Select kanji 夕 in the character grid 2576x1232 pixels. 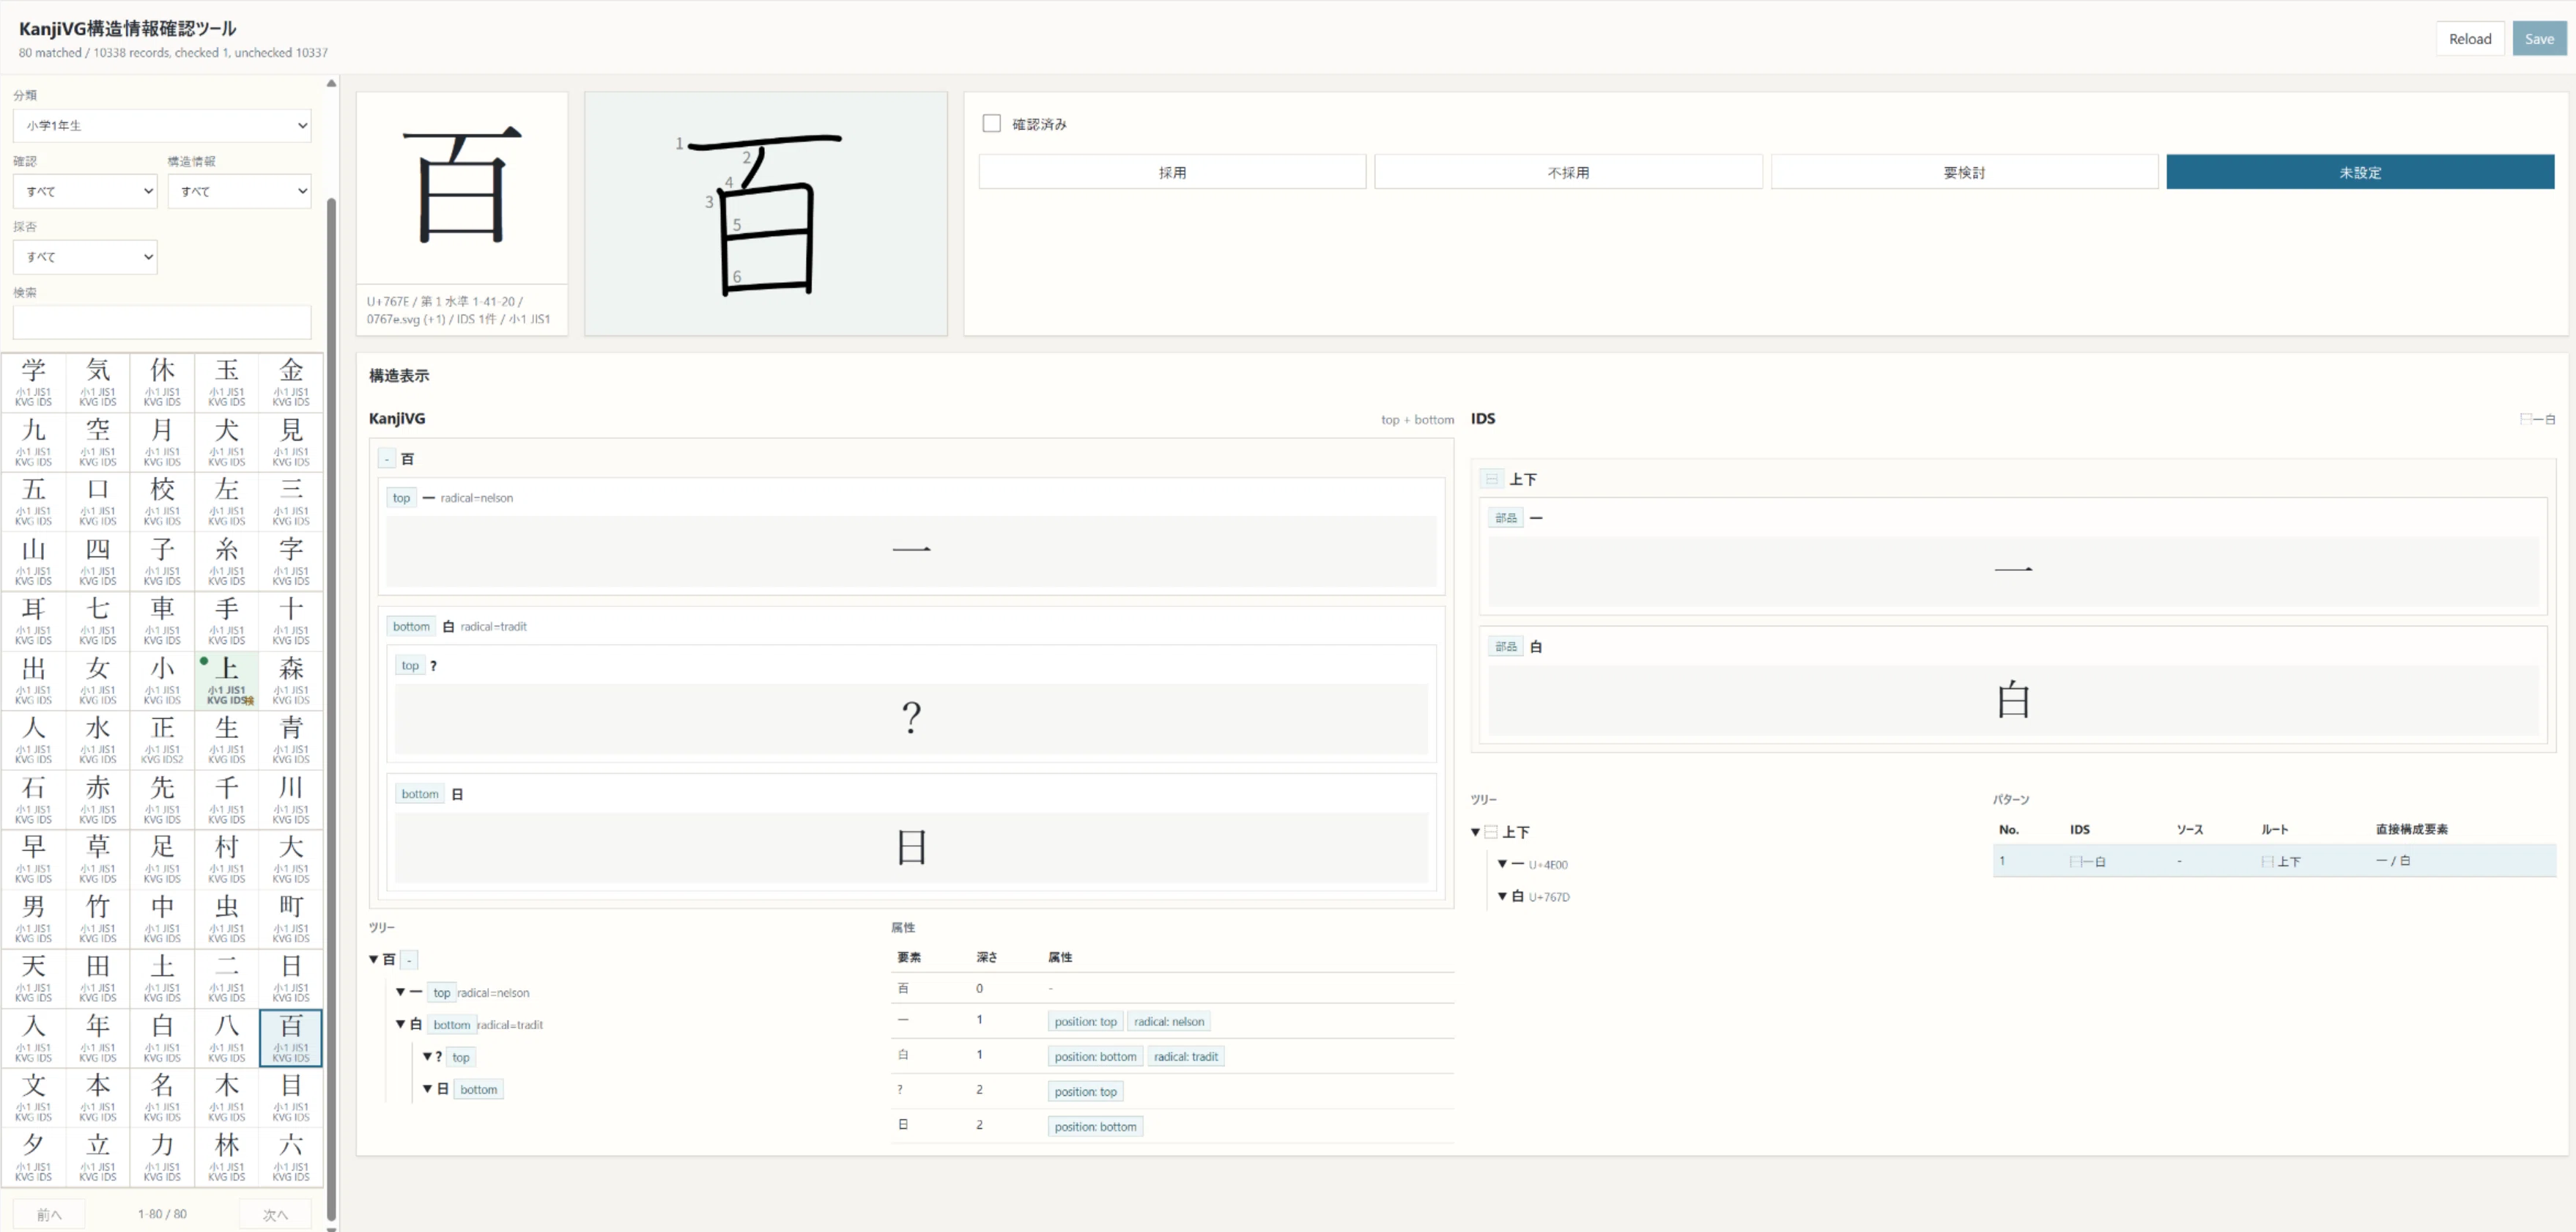point(33,1156)
